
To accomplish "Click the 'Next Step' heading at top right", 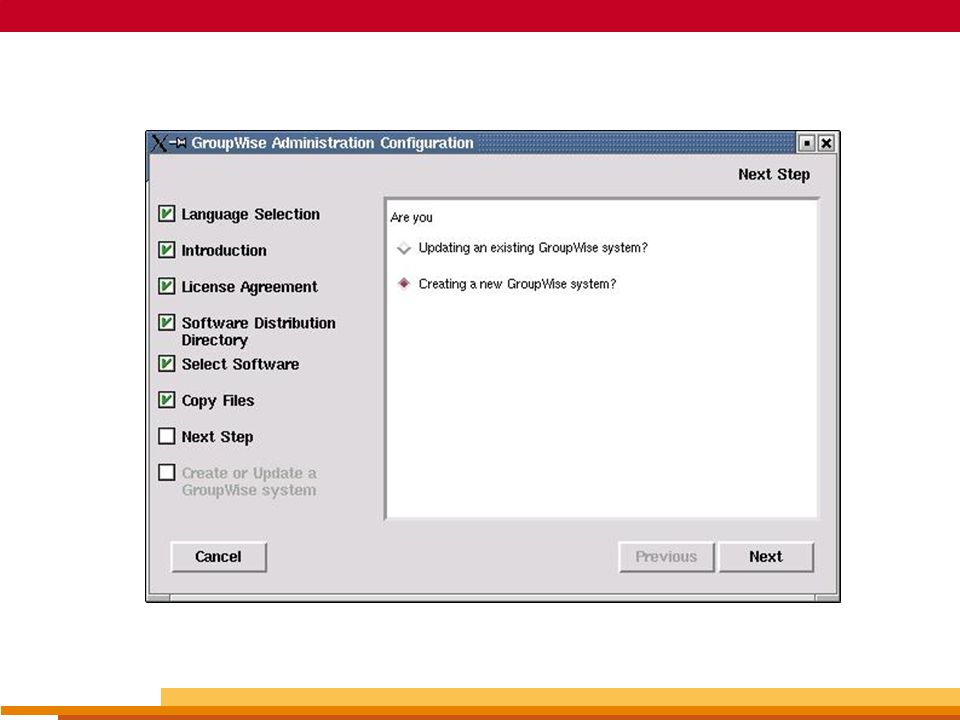I will click(x=774, y=174).
